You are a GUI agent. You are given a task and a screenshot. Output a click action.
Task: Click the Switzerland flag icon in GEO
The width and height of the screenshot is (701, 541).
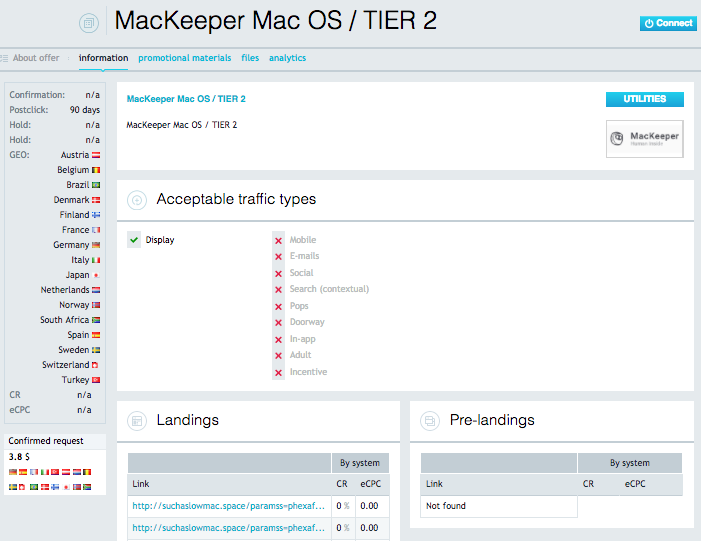click(95, 365)
